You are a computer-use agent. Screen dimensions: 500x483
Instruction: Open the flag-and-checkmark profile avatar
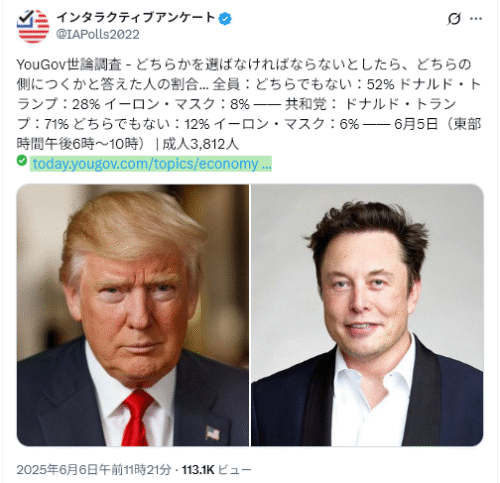coord(33,26)
